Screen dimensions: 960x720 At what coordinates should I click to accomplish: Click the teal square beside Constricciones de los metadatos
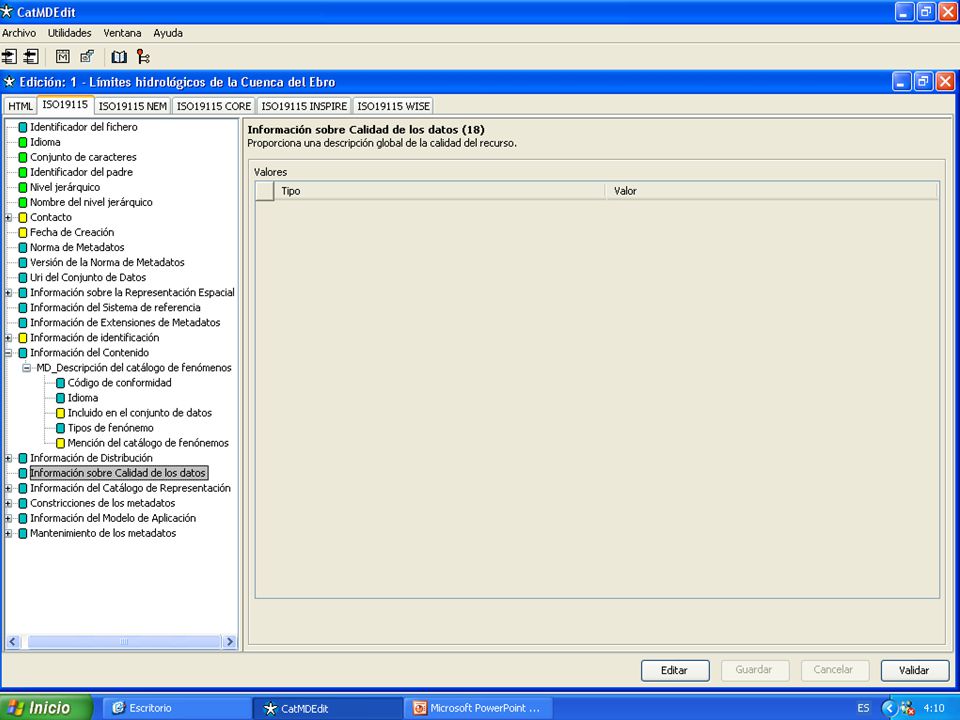[x=23, y=503]
